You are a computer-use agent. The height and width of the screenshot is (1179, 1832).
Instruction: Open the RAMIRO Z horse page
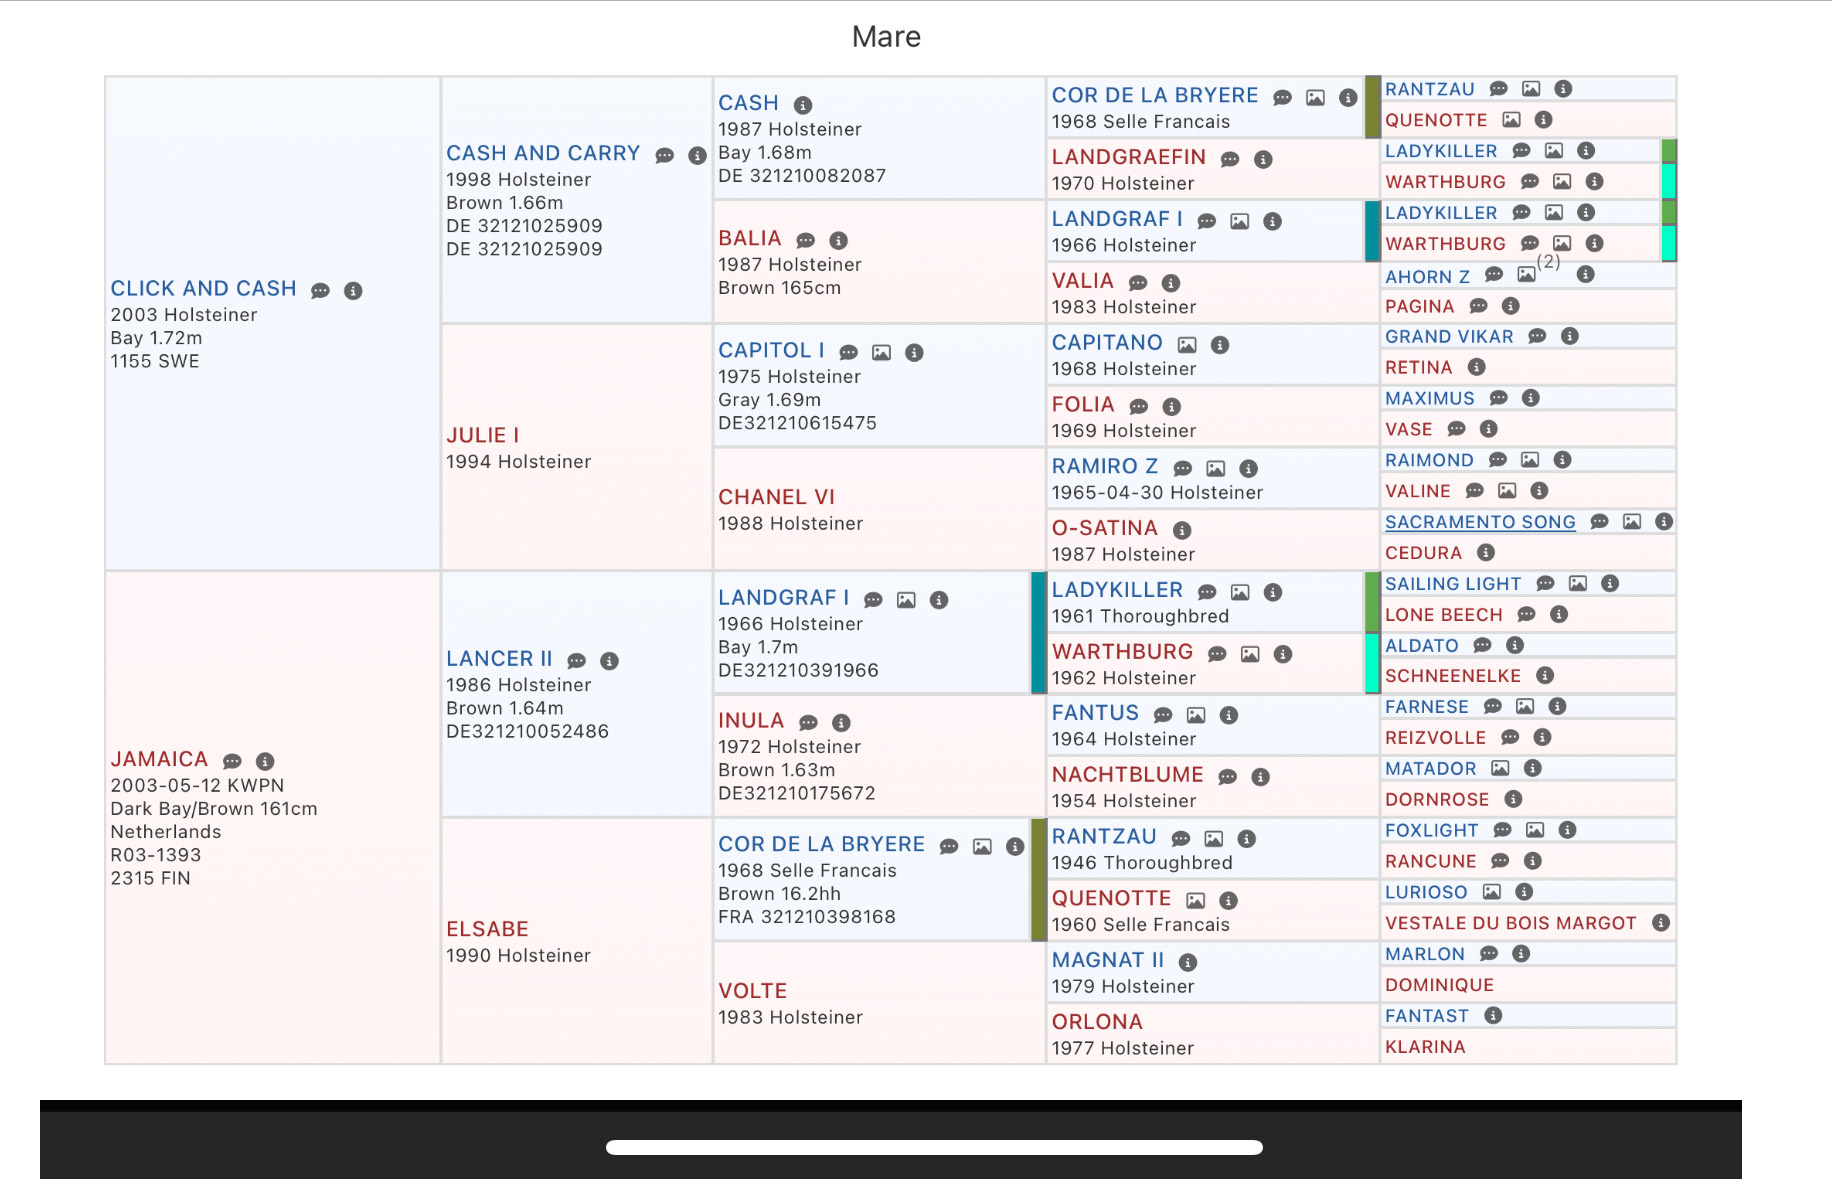coord(1105,466)
